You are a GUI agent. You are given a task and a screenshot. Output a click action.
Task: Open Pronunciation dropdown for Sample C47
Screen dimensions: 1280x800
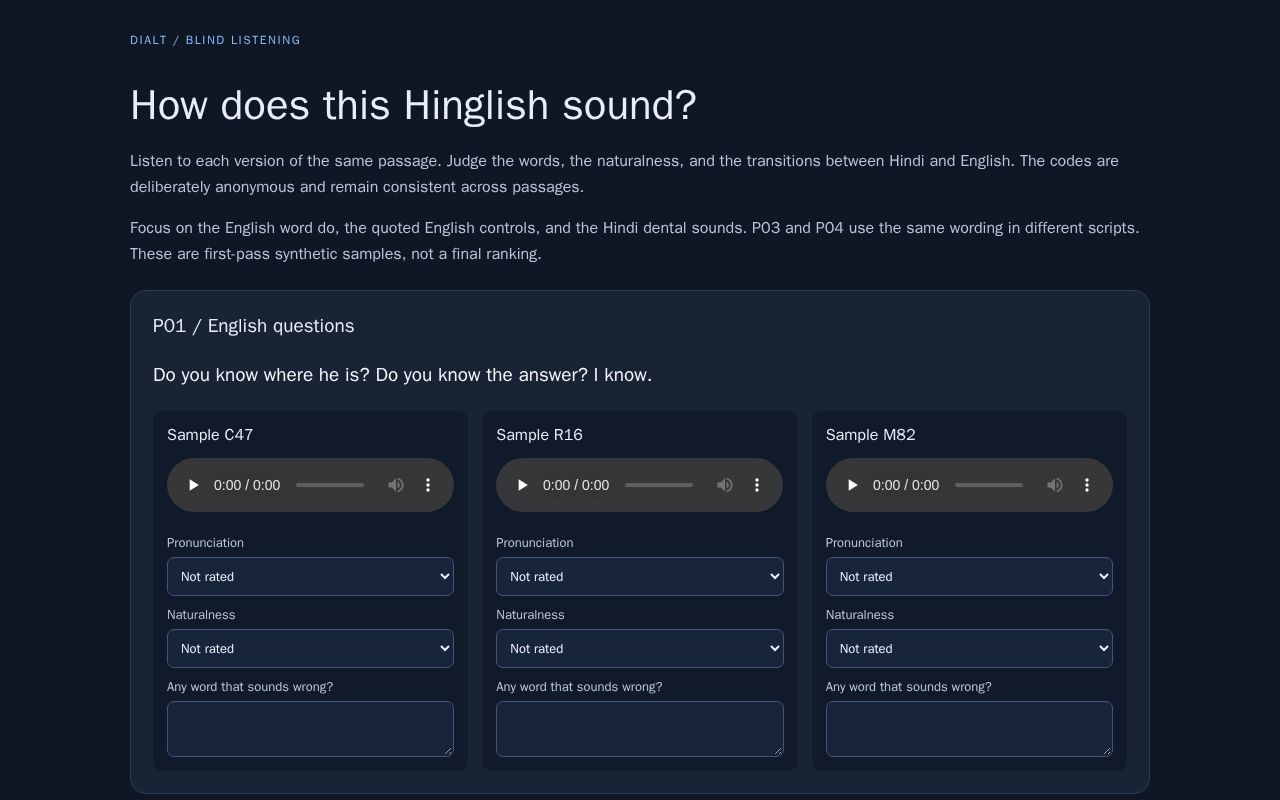(x=310, y=576)
